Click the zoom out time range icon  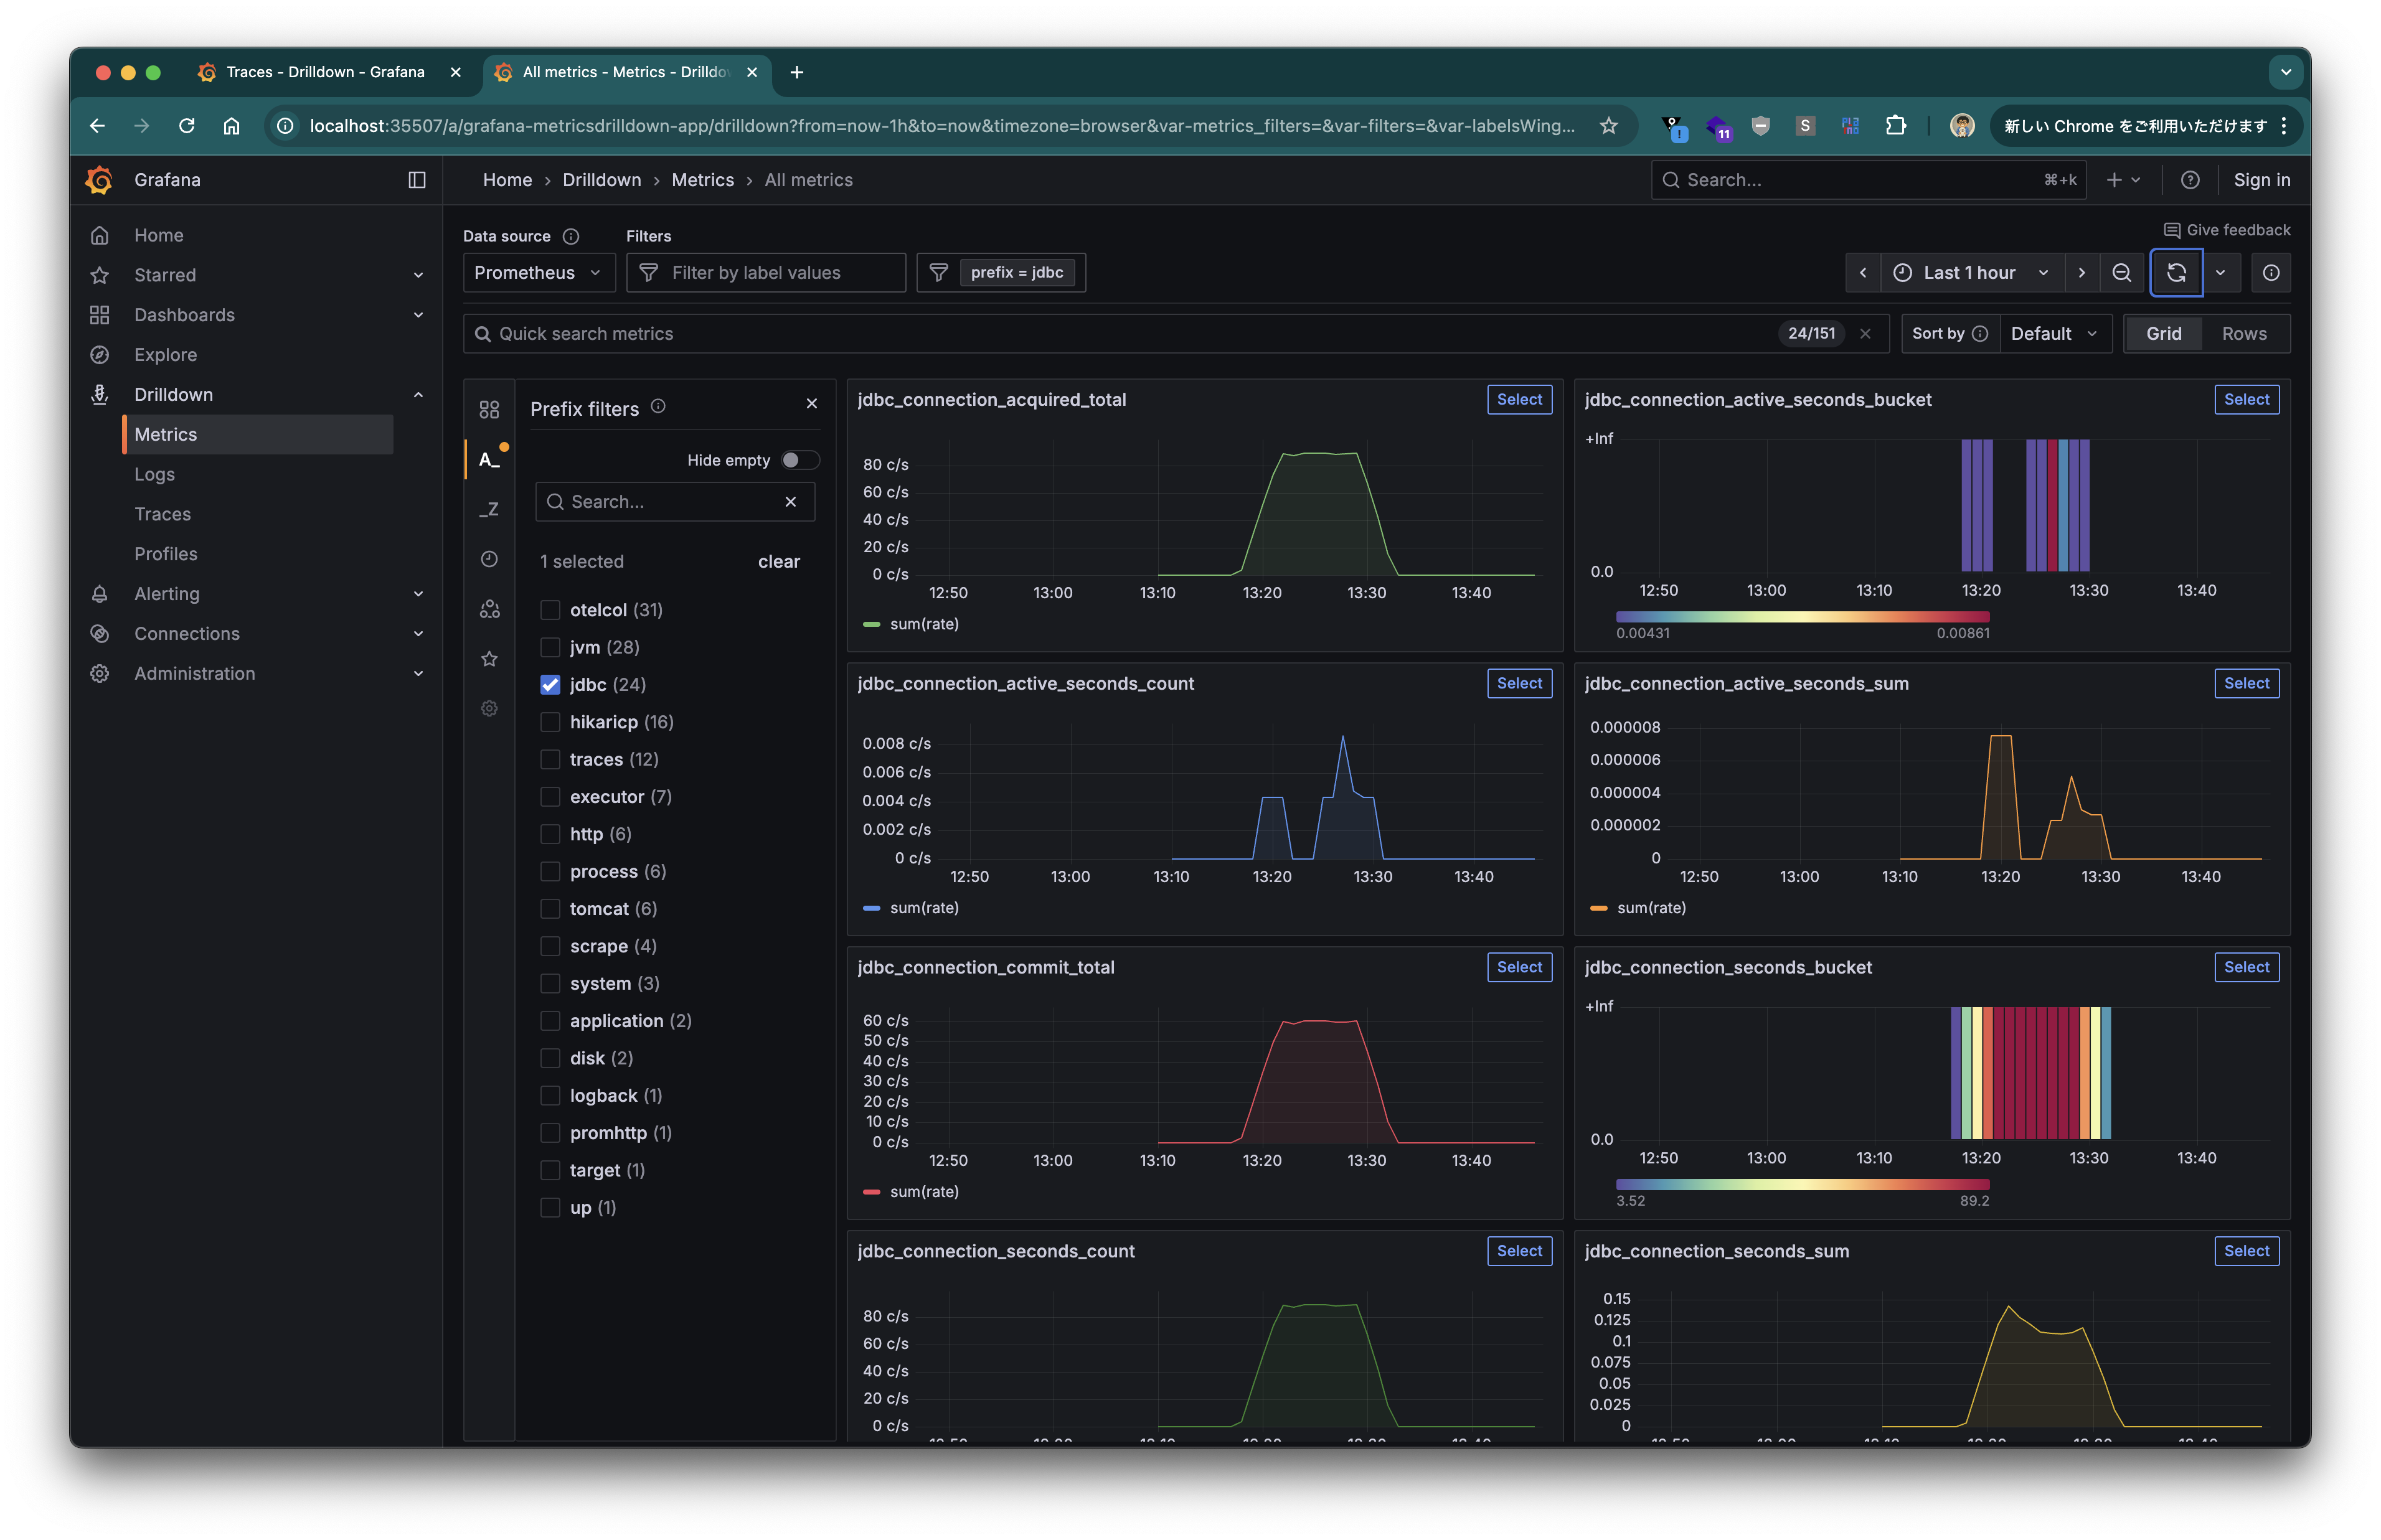click(2121, 272)
